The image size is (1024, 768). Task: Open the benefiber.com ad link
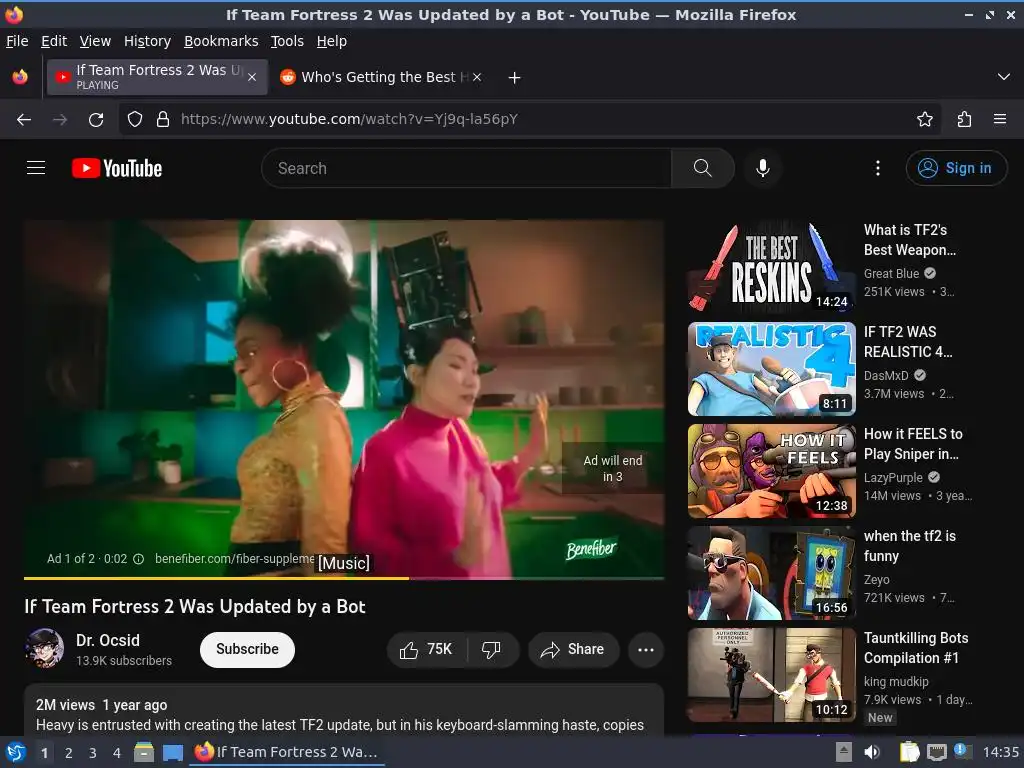pos(234,559)
